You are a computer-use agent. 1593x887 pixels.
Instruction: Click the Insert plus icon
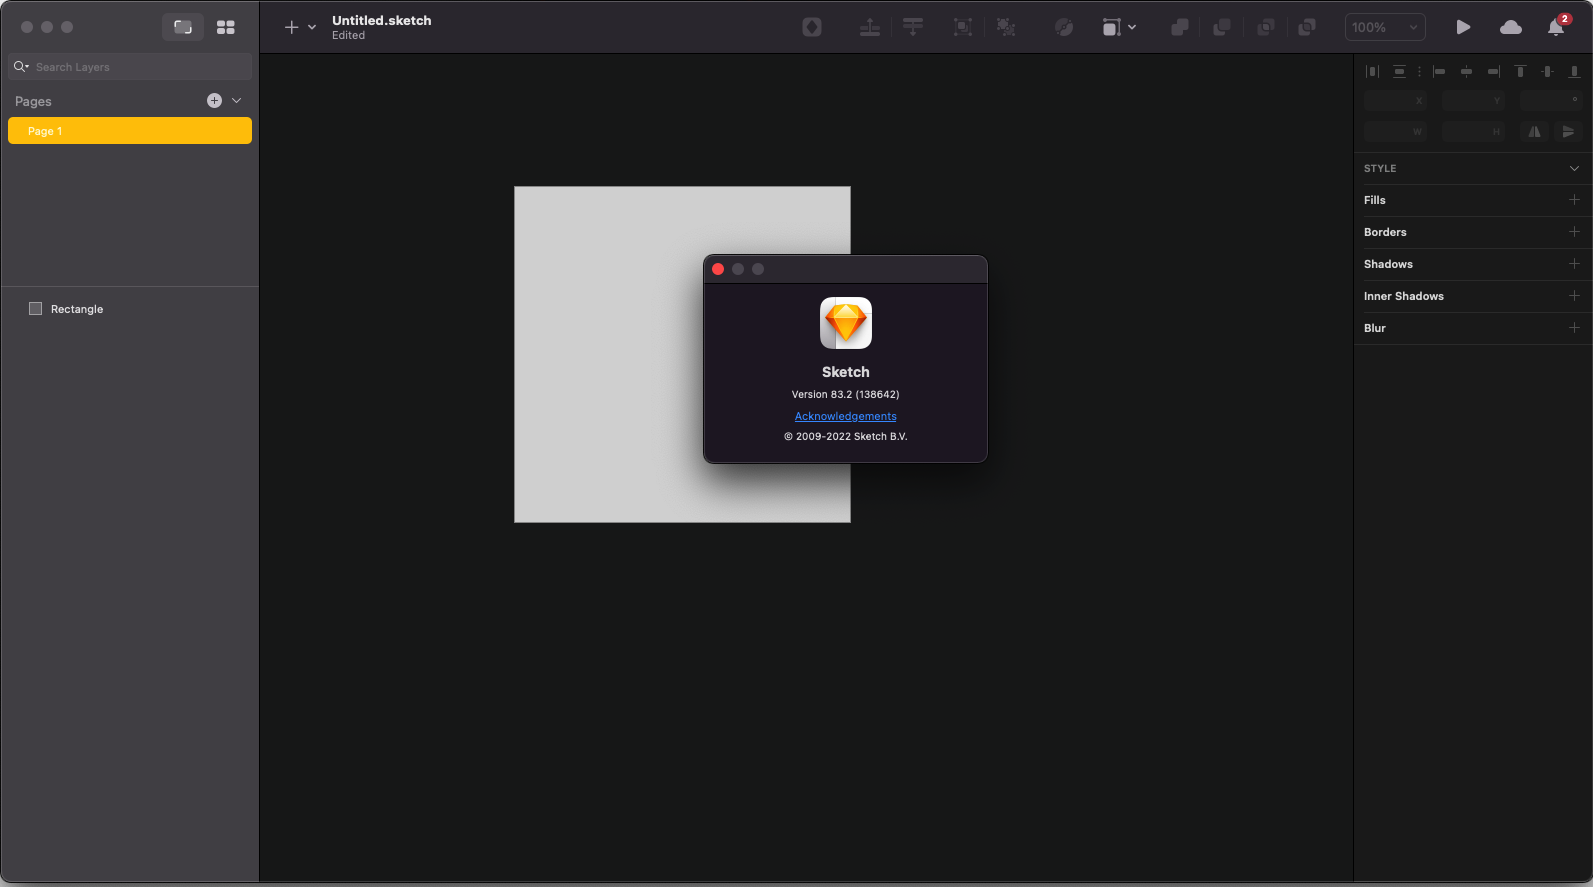292,27
